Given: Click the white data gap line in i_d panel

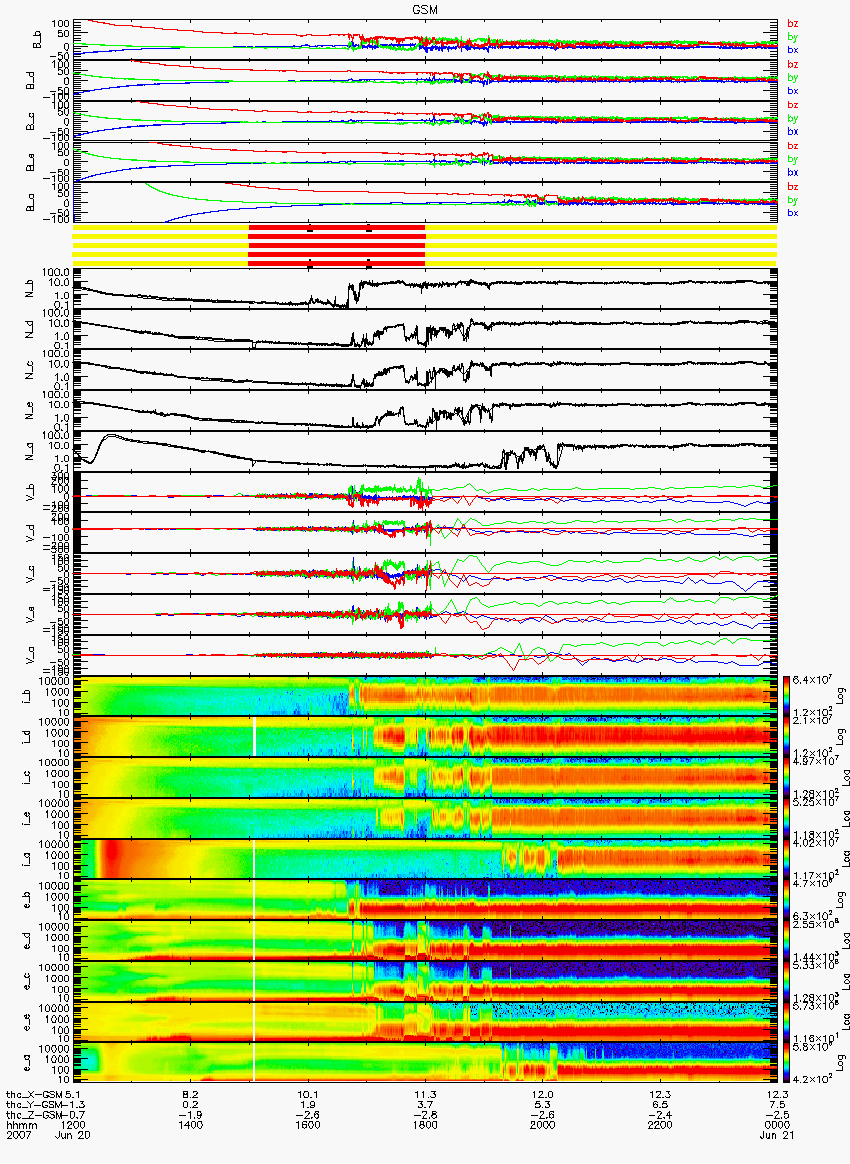Looking at the screenshot, I should tap(255, 736).
